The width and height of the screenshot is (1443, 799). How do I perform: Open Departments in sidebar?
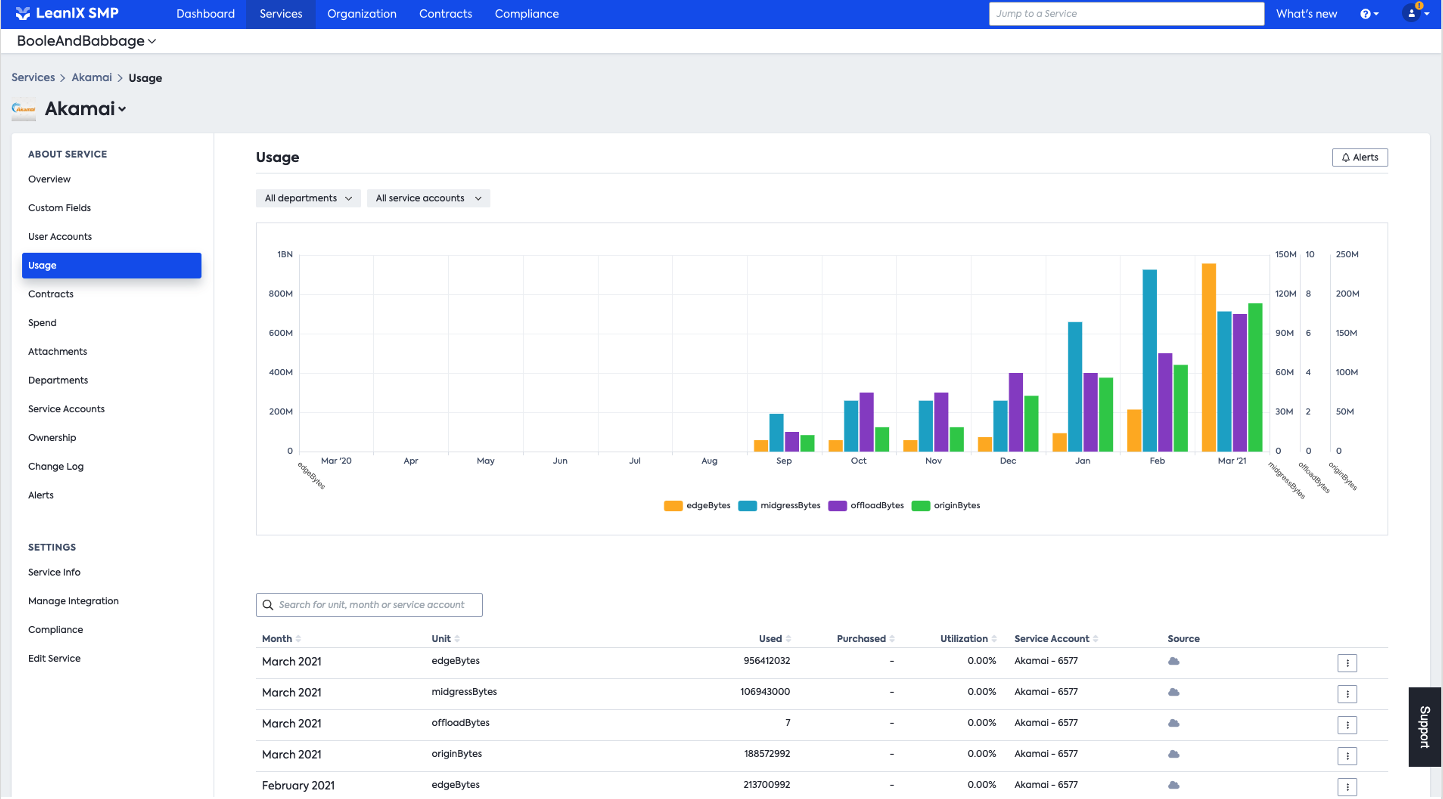58,380
